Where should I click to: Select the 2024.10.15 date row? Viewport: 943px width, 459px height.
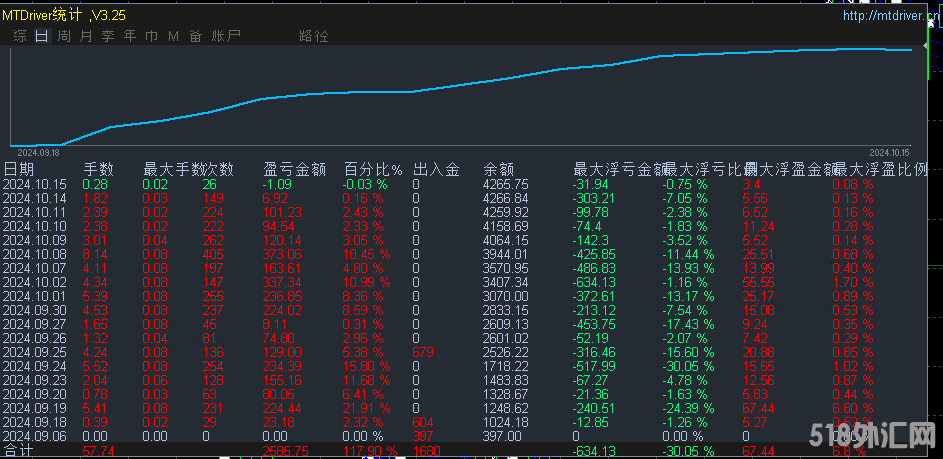pos(34,184)
